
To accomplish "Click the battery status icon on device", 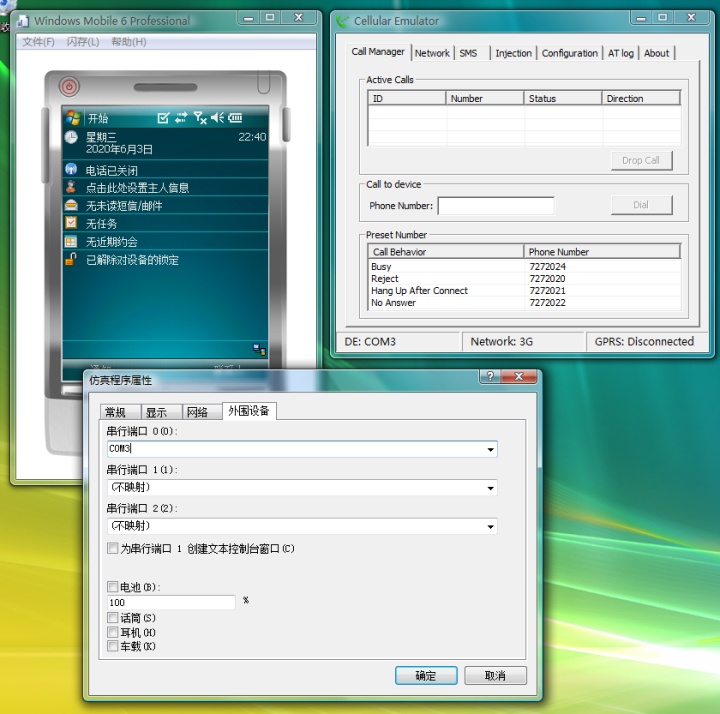I will [x=235, y=118].
